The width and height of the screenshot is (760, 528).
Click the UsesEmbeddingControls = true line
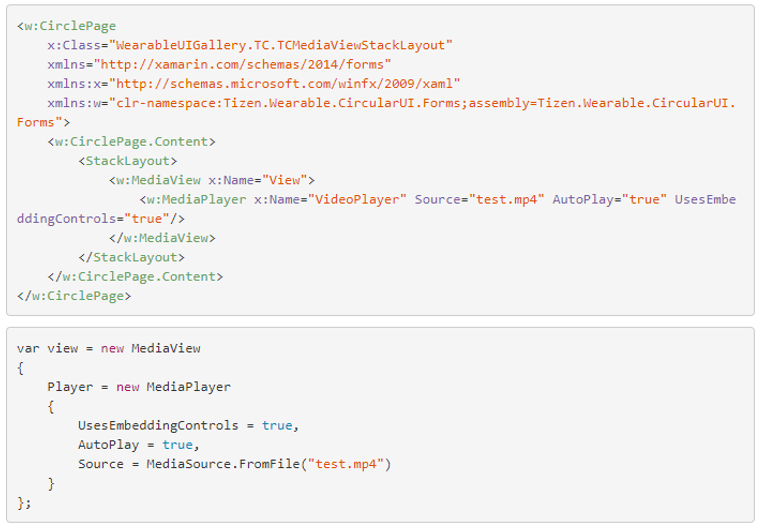point(188,425)
